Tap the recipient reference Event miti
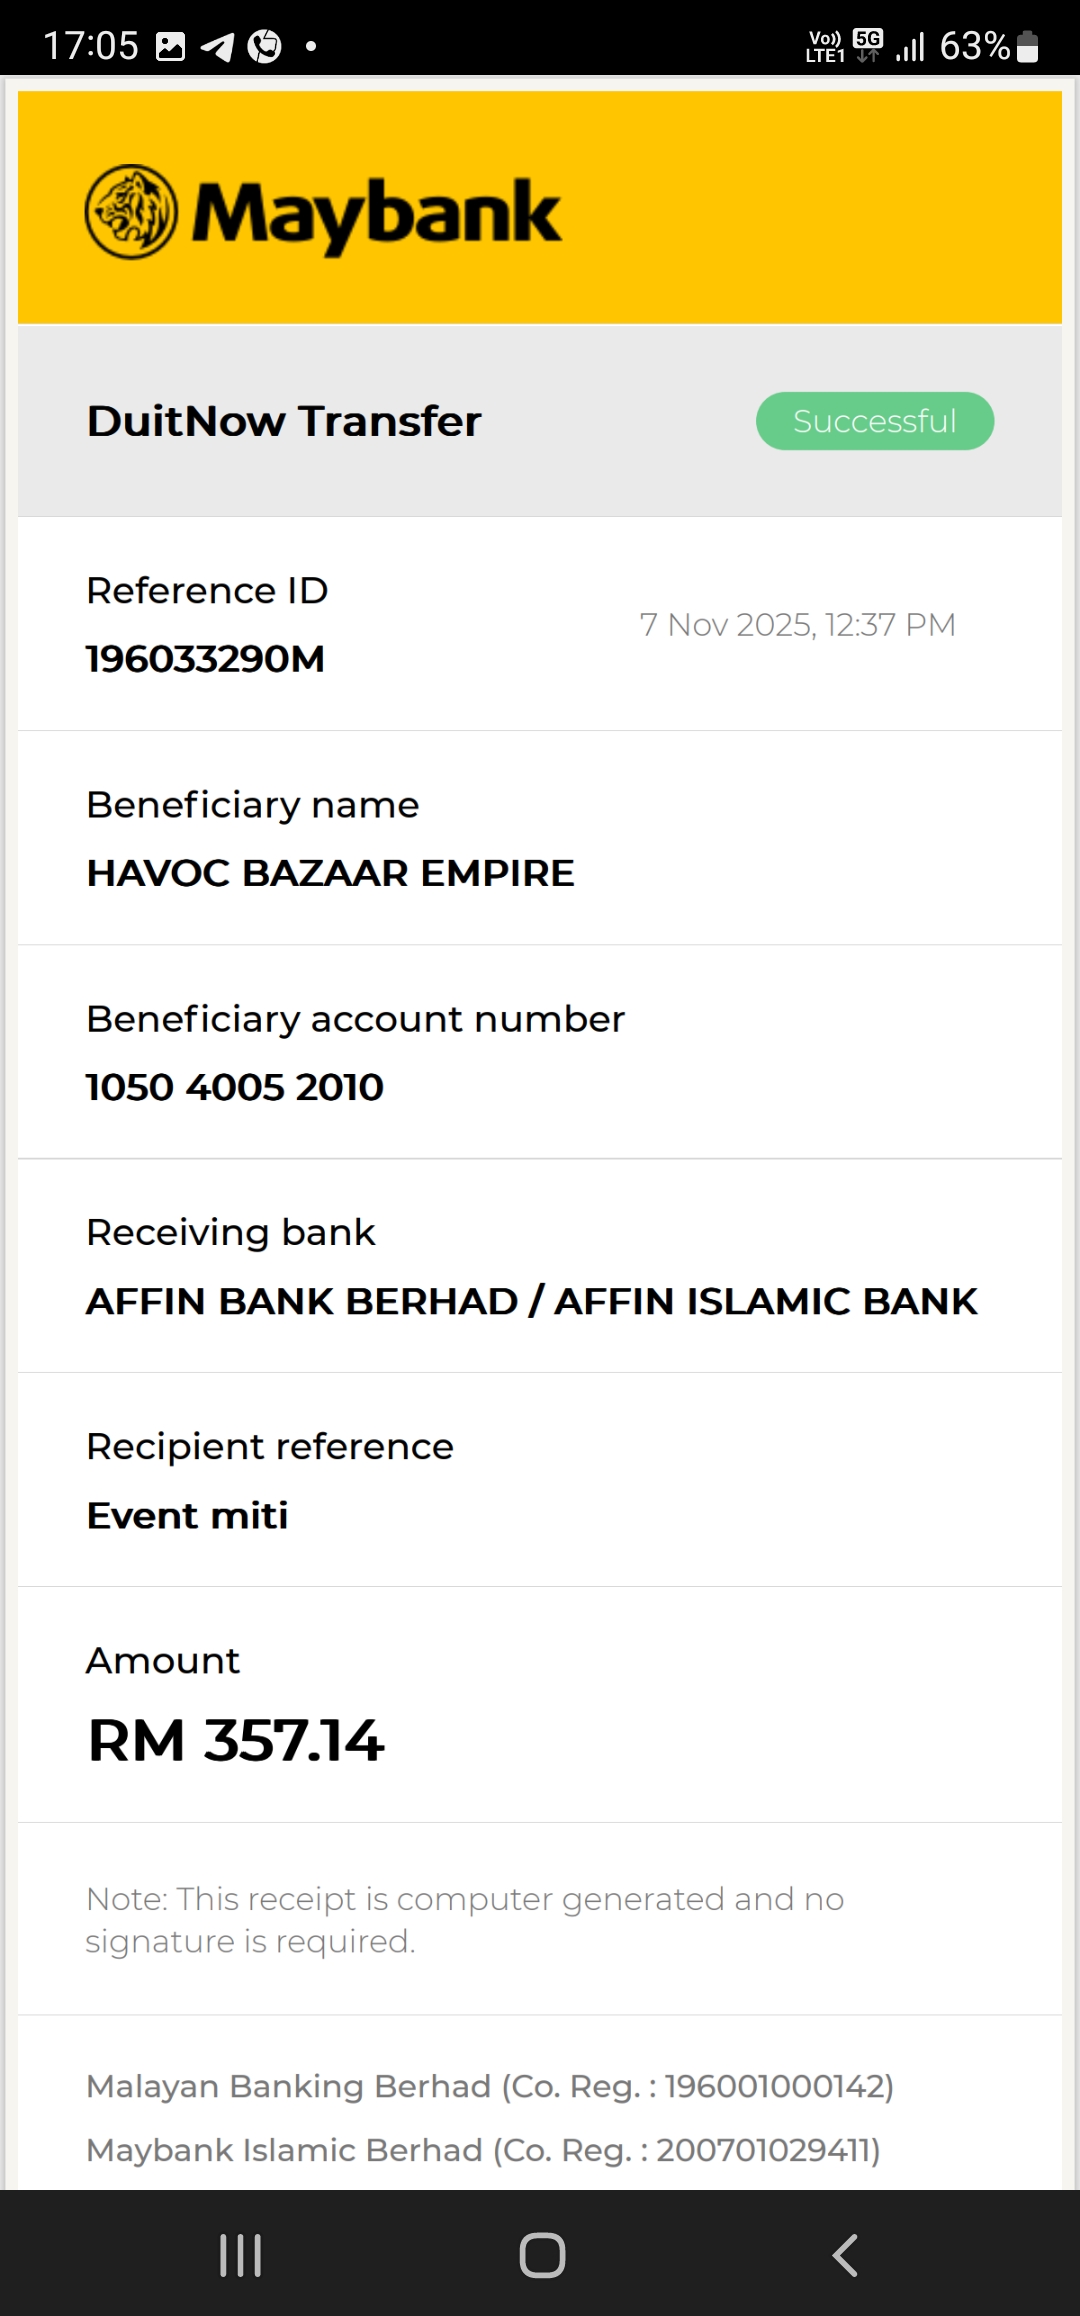This screenshot has height=2316, width=1080. [x=187, y=1515]
